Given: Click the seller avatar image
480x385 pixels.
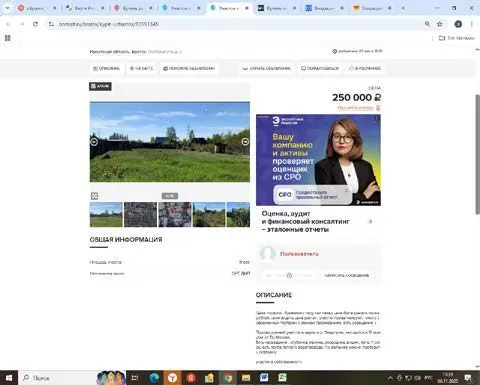Looking at the screenshot, I should pyautogui.click(x=267, y=254).
